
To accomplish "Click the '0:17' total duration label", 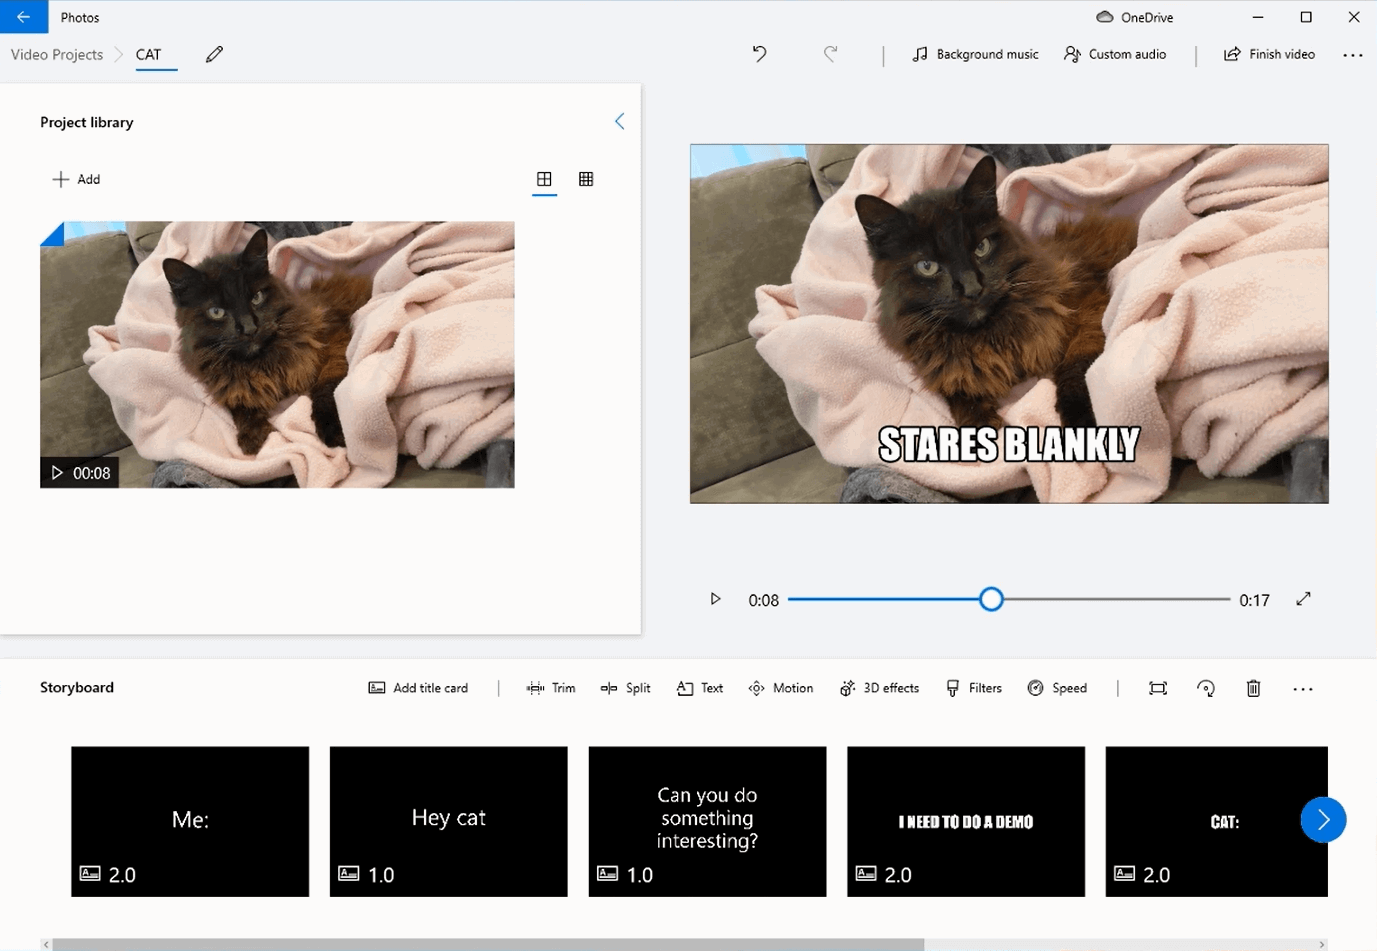I will [1254, 600].
